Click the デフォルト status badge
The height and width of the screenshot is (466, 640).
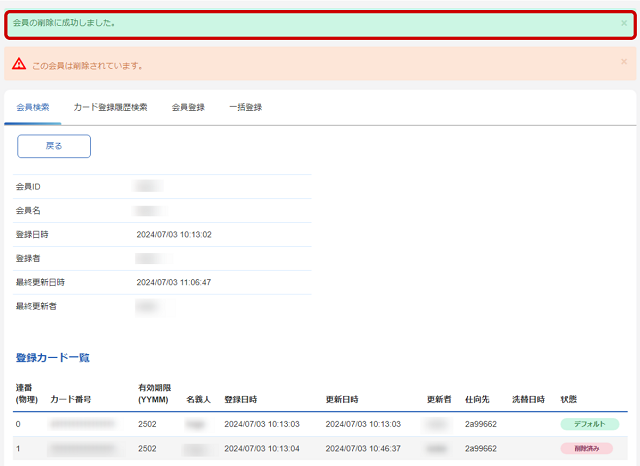589,424
